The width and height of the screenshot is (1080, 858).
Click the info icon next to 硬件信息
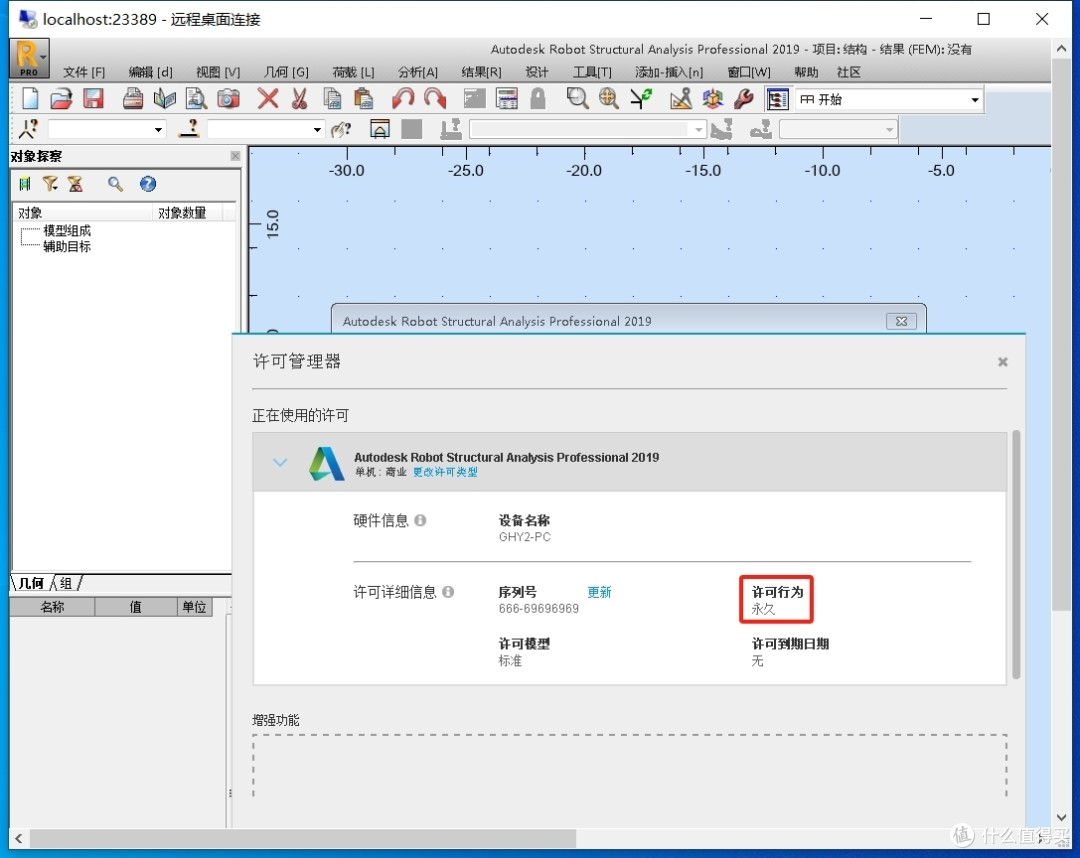click(x=420, y=521)
